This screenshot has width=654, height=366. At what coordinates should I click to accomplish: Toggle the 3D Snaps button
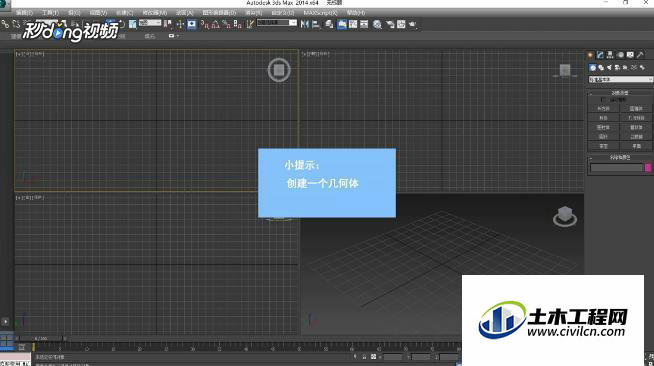204,24
